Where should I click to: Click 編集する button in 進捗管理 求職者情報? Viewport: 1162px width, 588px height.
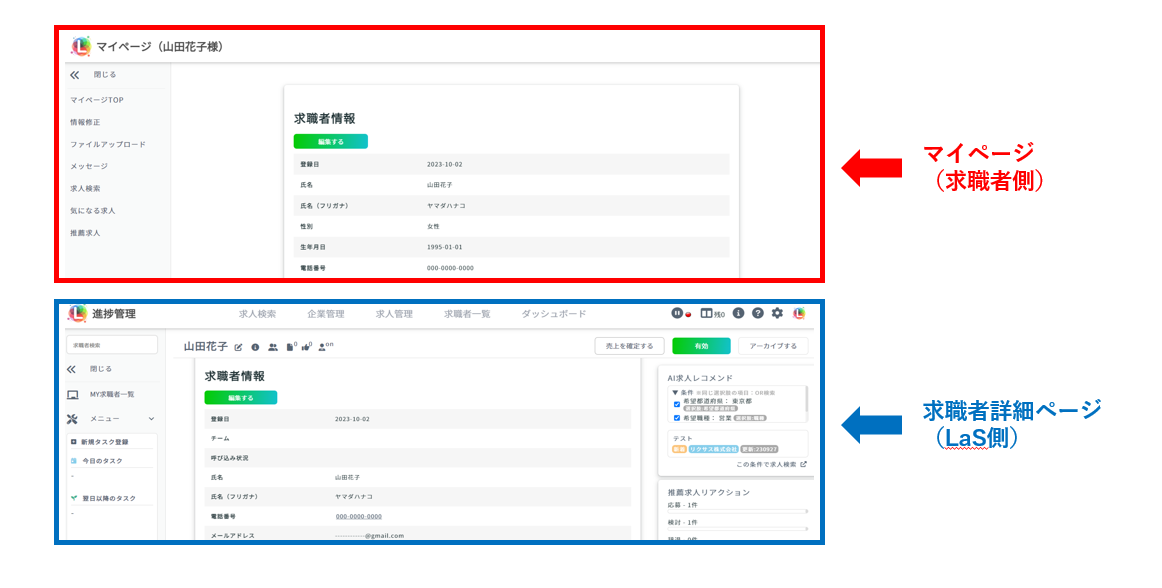click(x=241, y=398)
